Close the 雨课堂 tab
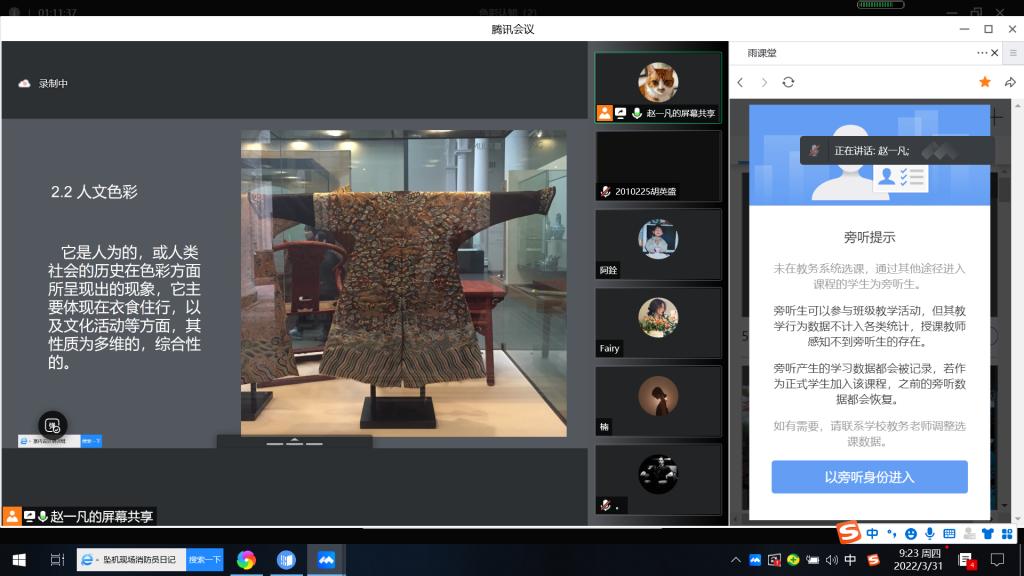Image resolution: width=1024 pixels, height=576 pixels. (996, 53)
